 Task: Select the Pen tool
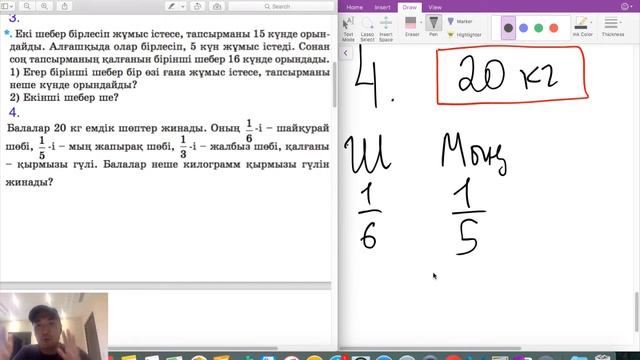point(433,27)
